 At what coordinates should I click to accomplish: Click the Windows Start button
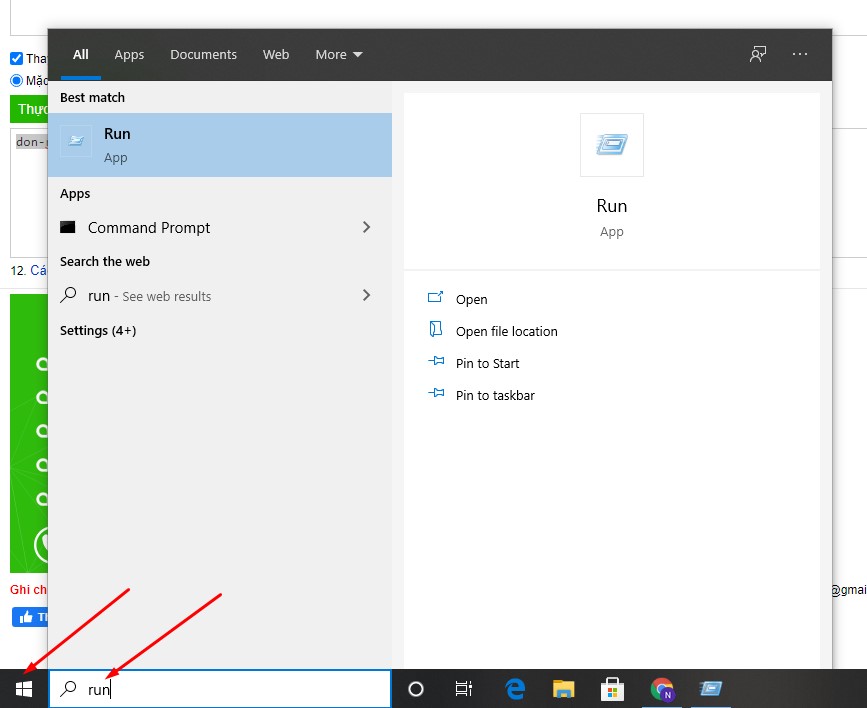click(x=24, y=689)
